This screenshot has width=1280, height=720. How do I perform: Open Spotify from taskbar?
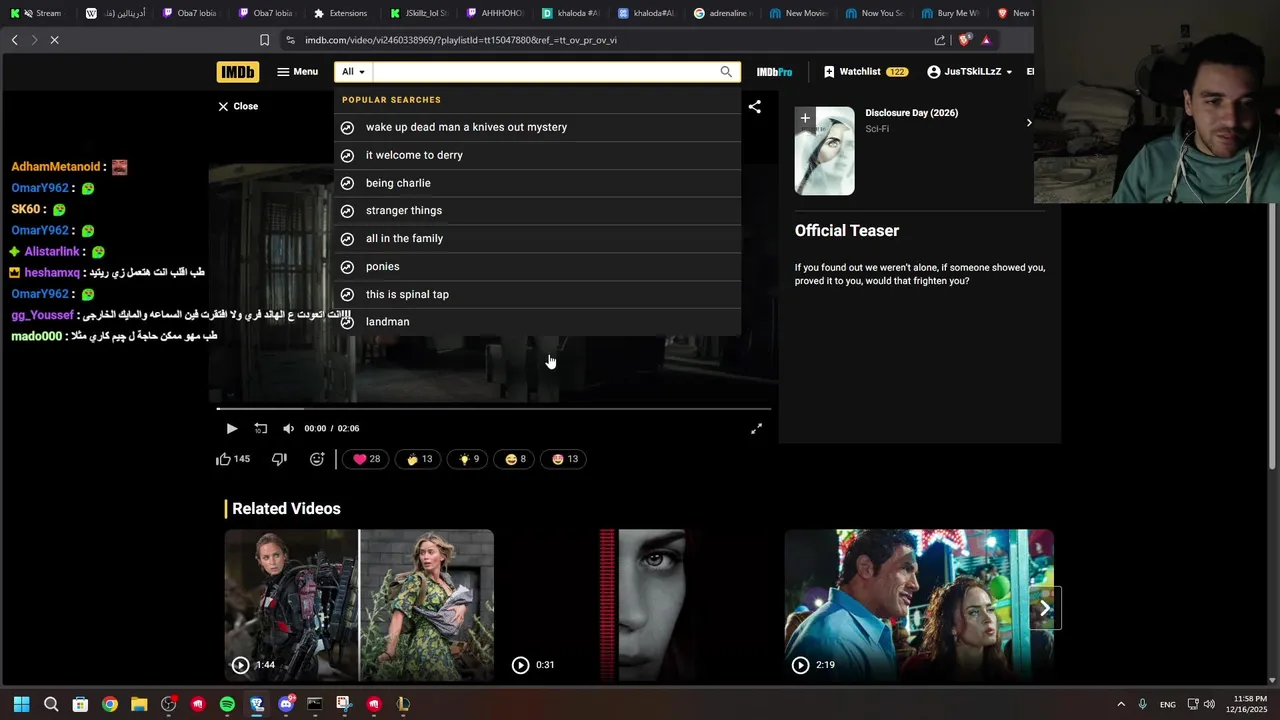227,704
